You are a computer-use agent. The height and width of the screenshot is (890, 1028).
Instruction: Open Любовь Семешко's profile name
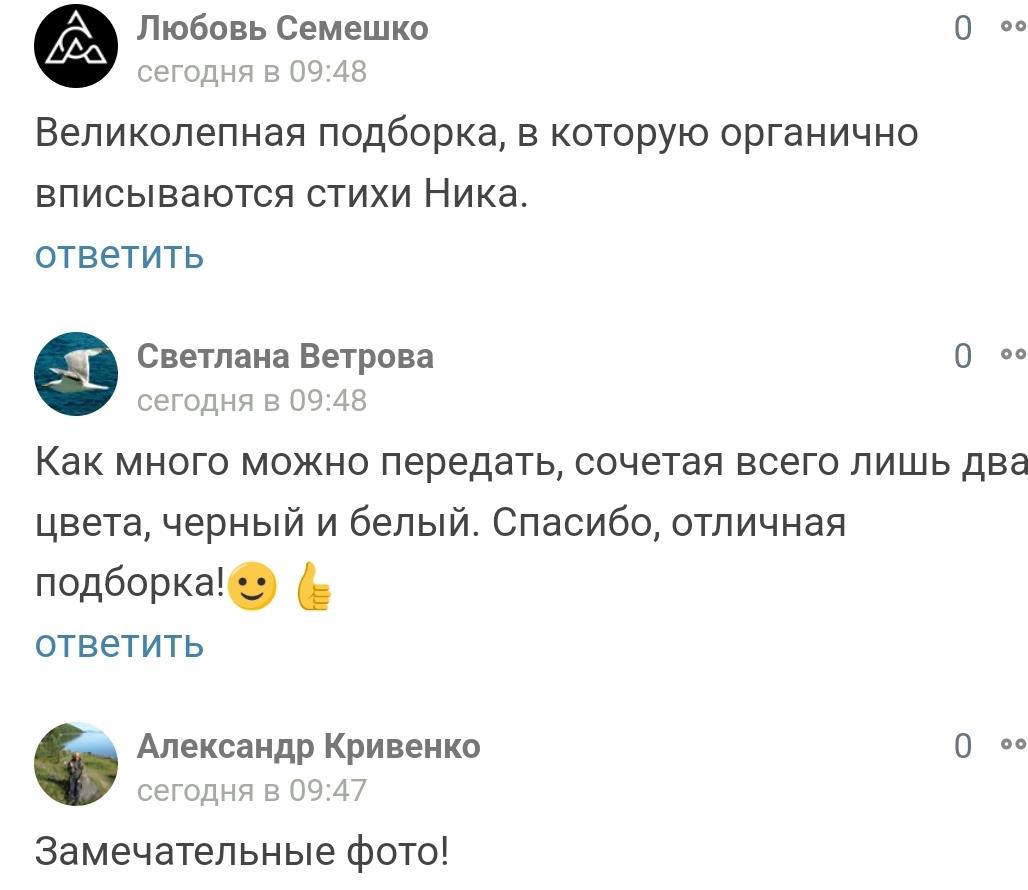click(282, 29)
